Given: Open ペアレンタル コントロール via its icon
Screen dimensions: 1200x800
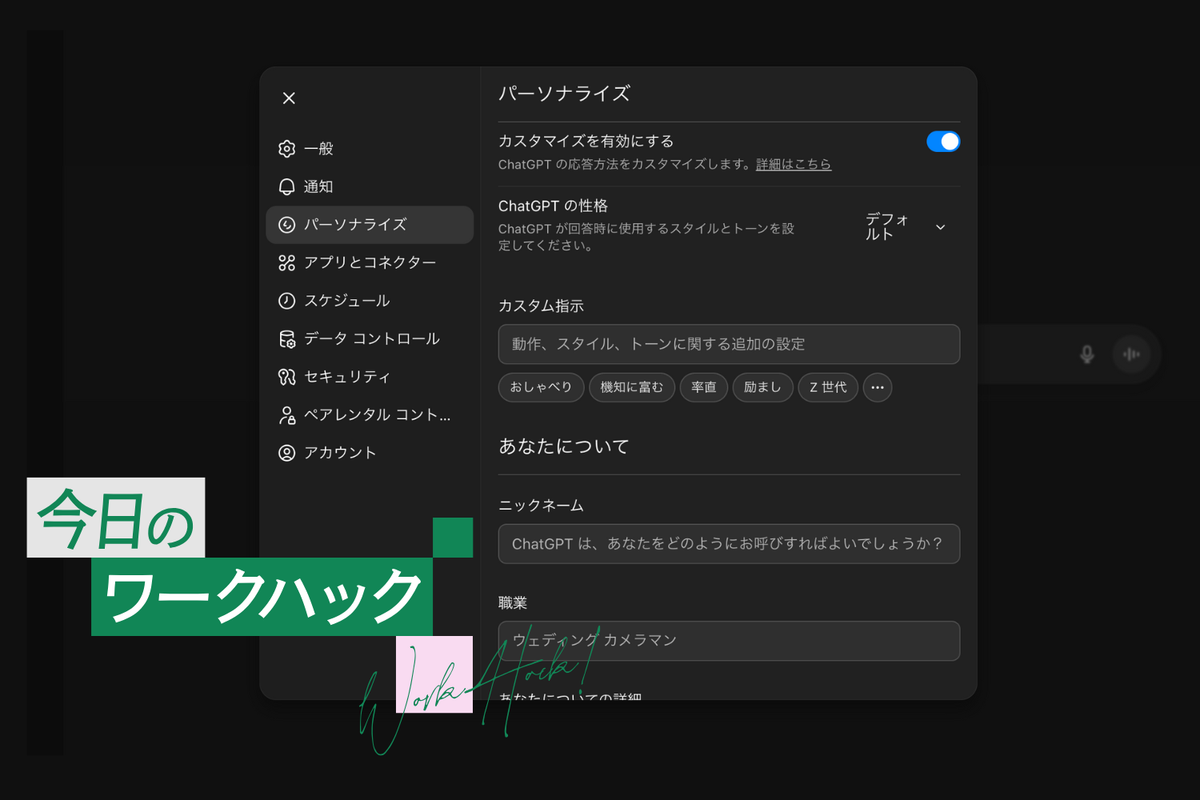Looking at the screenshot, I should point(287,414).
